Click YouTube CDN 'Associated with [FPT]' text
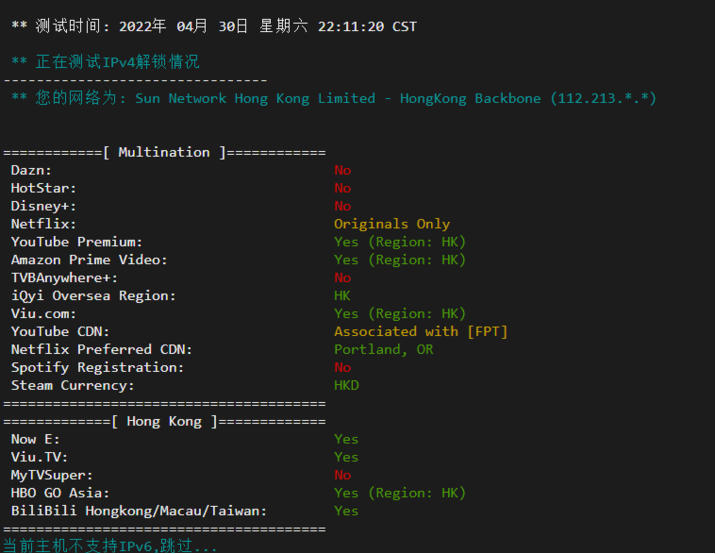Viewport: 716px width, 554px height. (421, 331)
